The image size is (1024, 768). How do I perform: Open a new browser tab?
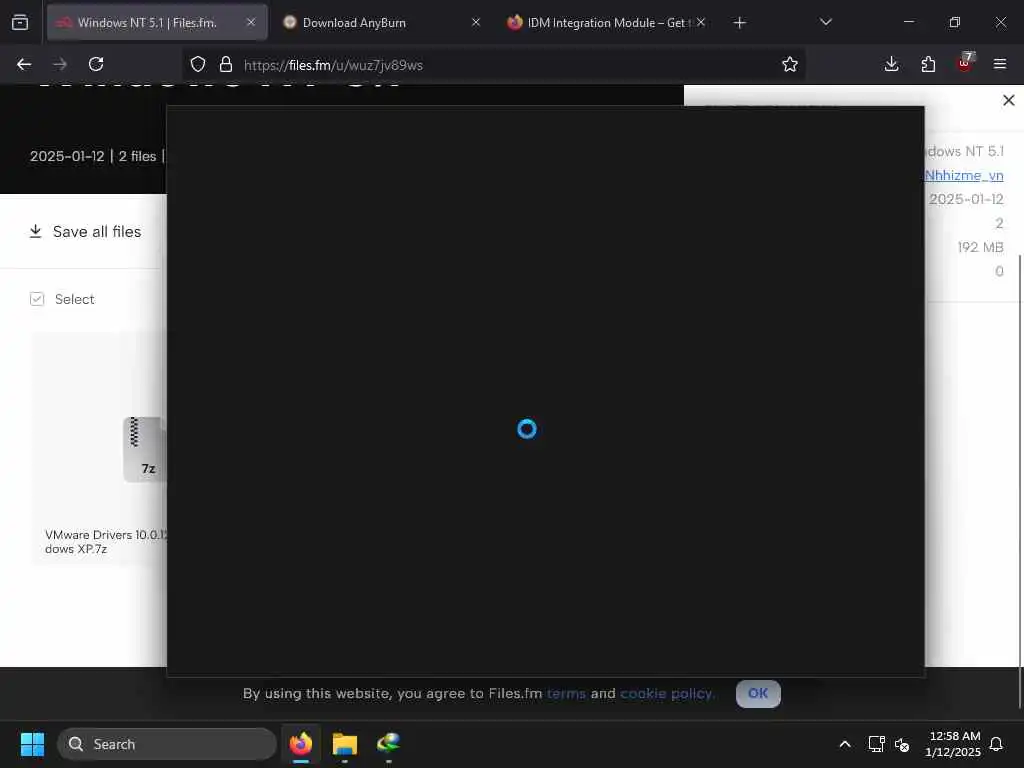[x=739, y=23]
